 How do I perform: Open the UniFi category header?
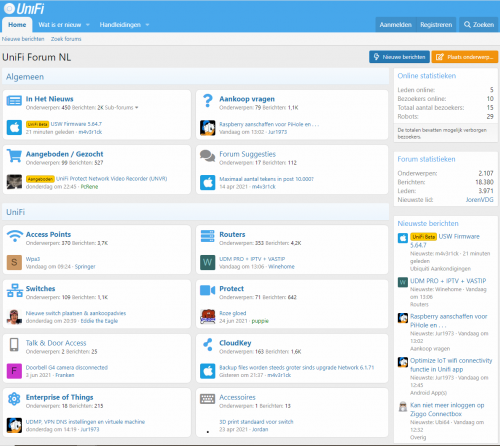click(x=15, y=212)
